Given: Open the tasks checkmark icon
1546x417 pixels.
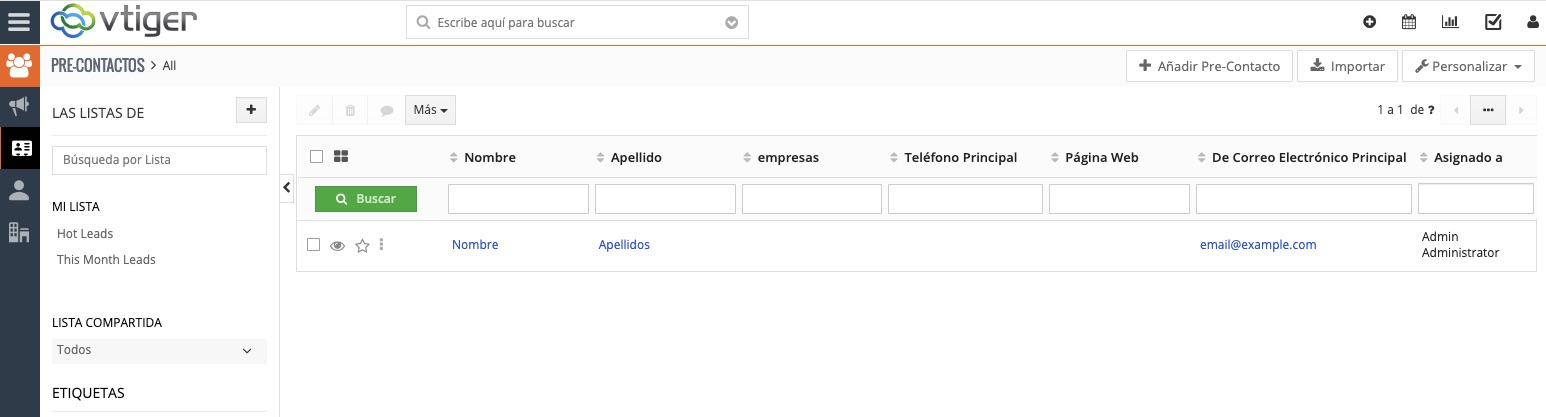Looking at the screenshot, I should pos(1493,22).
